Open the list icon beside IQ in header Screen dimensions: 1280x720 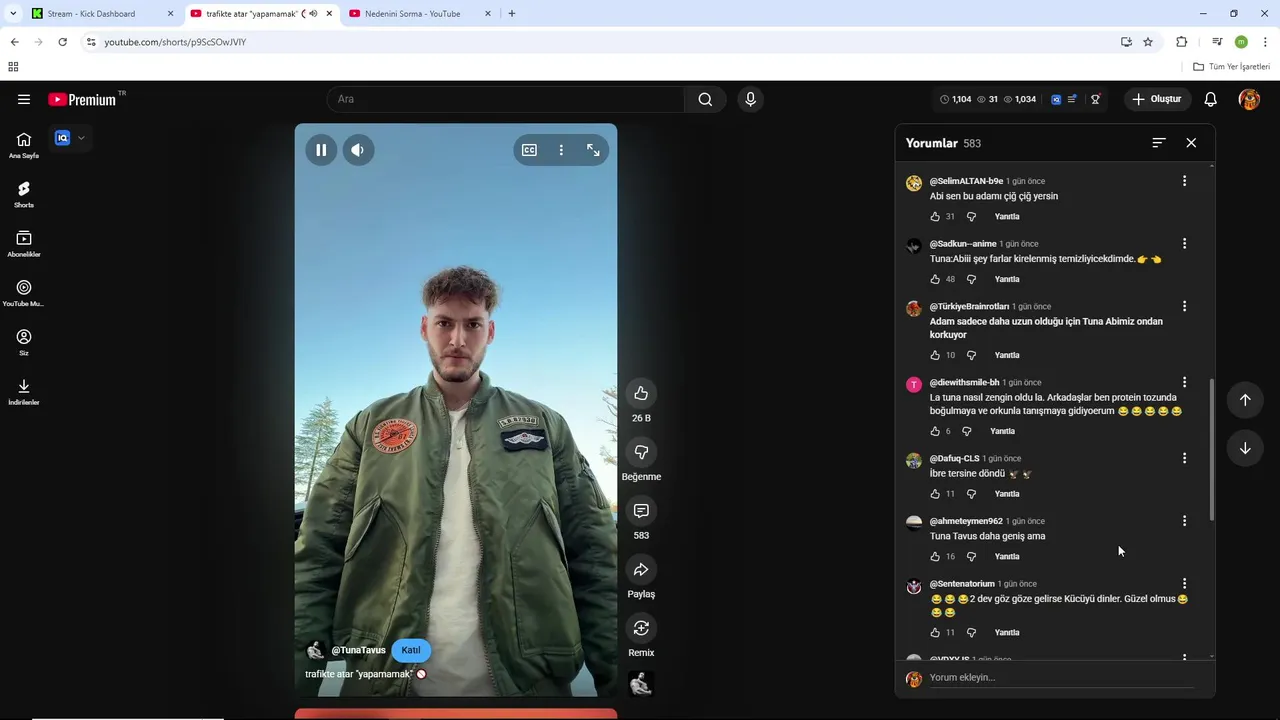pyautogui.click(x=1072, y=99)
